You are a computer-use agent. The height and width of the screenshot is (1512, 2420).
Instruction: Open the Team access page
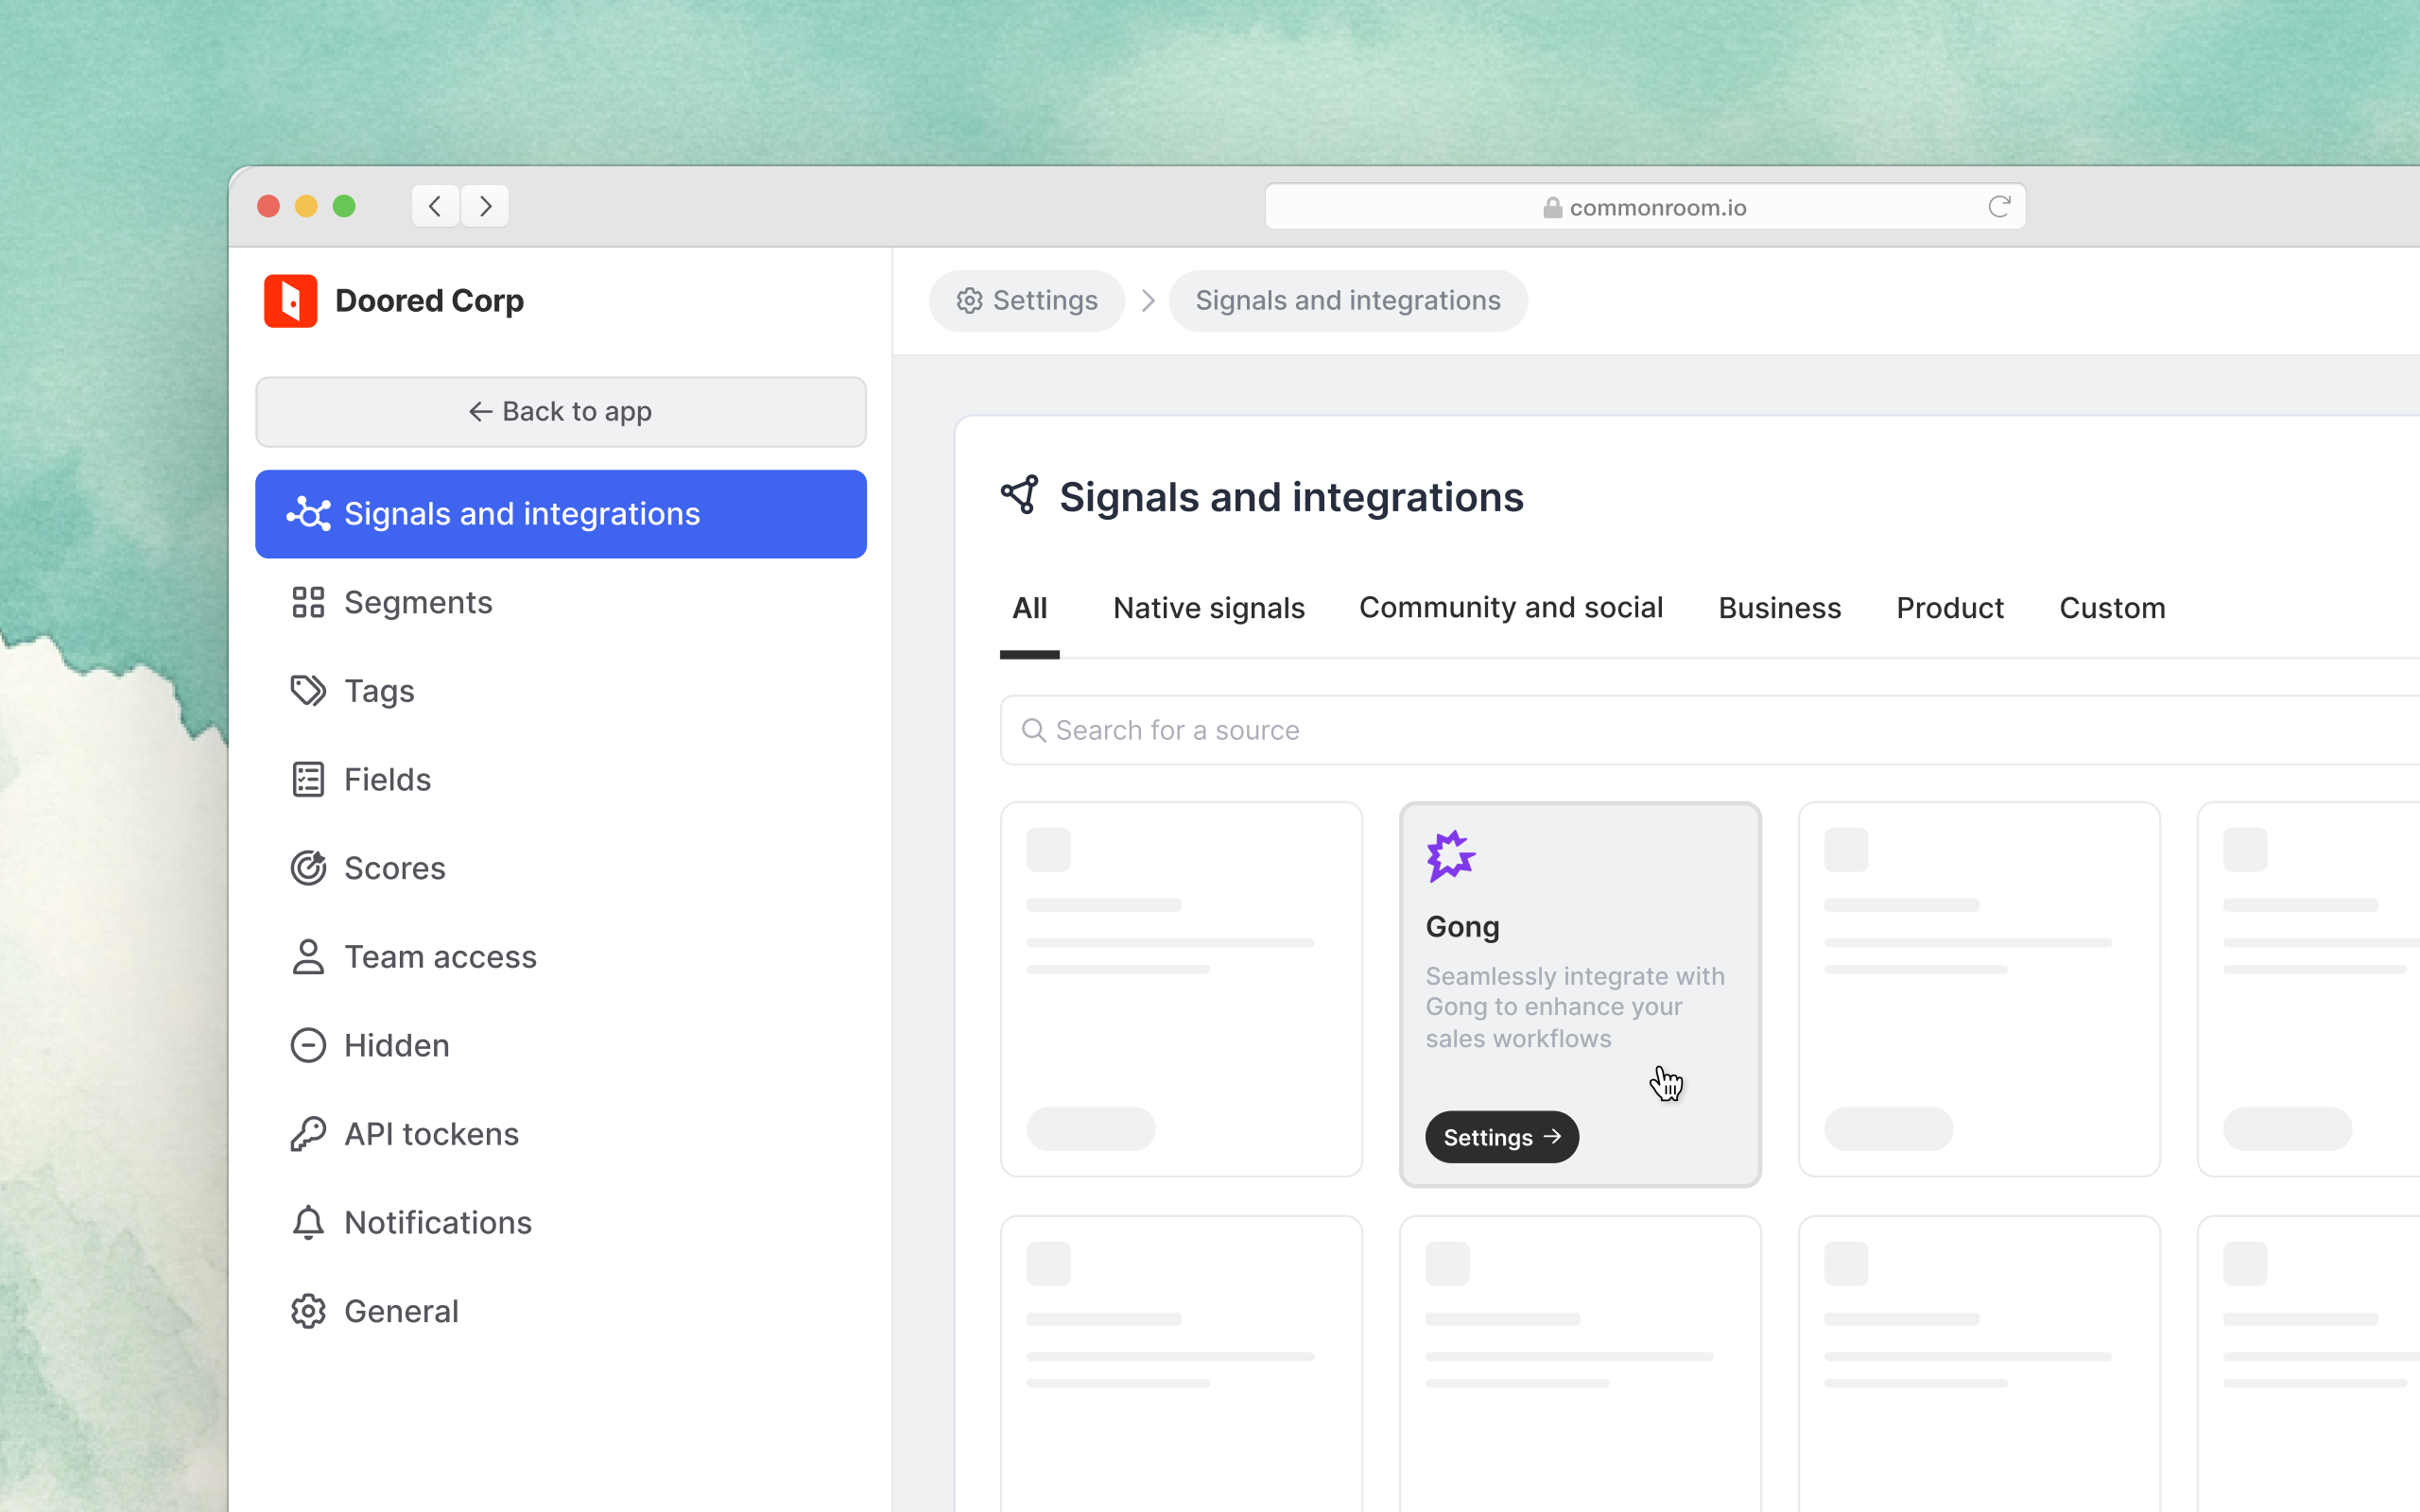tap(561, 957)
